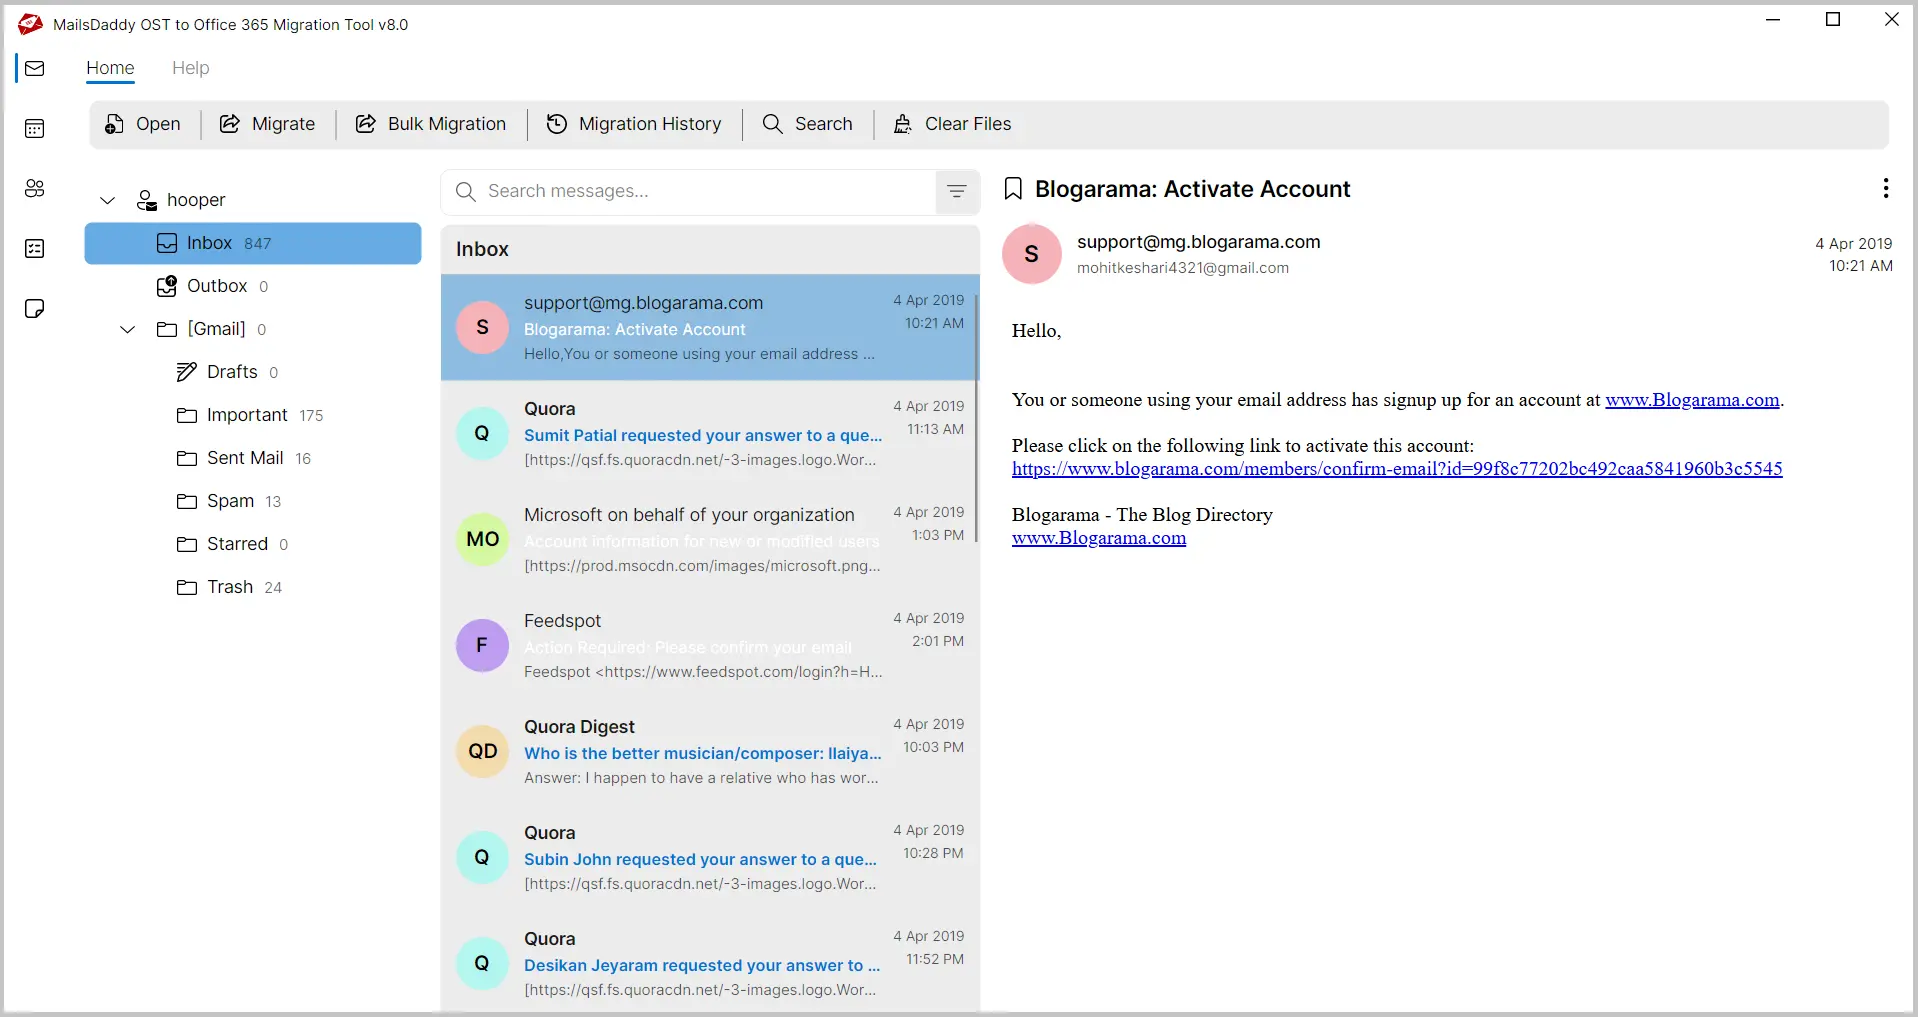The image size is (1918, 1017).
Task: Click the message list vertical scrollbar
Action: [976, 420]
